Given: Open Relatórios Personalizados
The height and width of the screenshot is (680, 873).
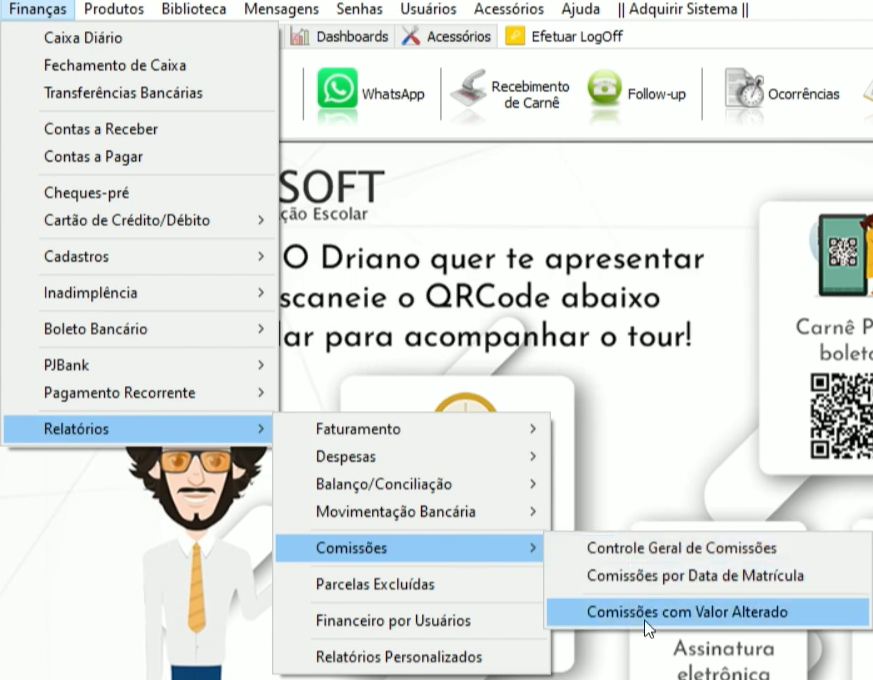Looking at the screenshot, I should 409,657.
